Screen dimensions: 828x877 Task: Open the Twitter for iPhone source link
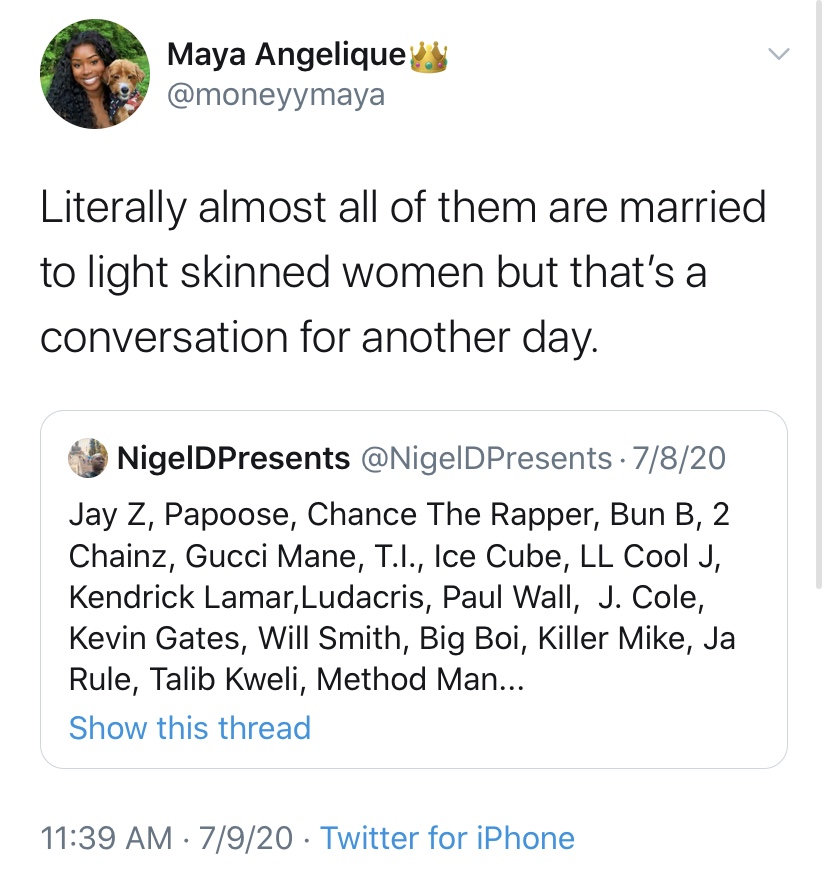tap(447, 838)
